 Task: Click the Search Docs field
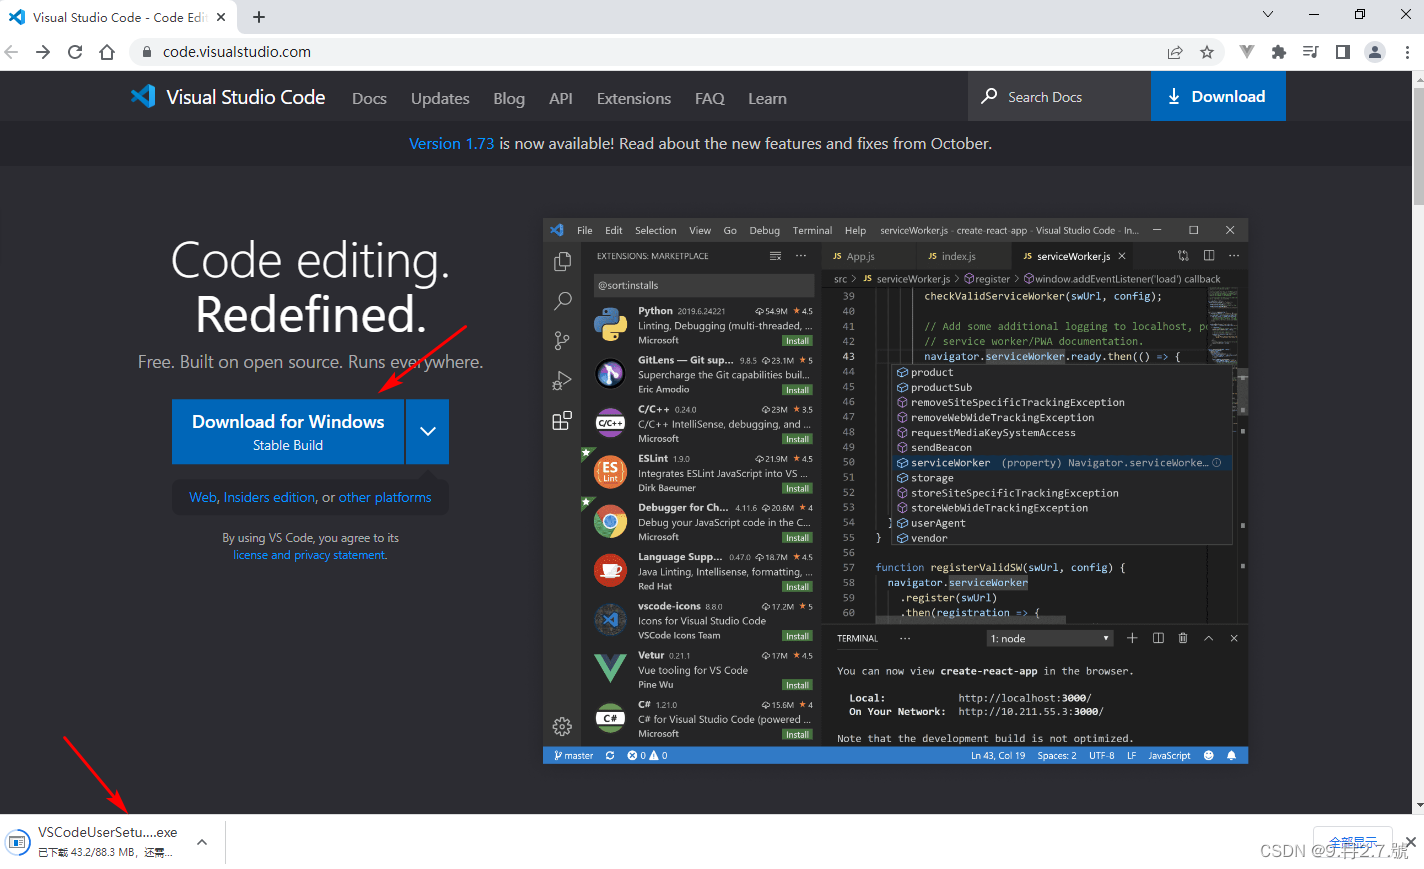1059,97
